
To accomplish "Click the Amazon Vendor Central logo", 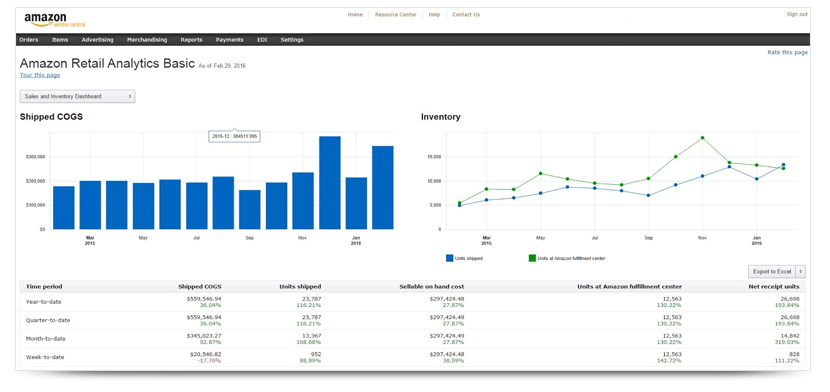I will (x=55, y=20).
